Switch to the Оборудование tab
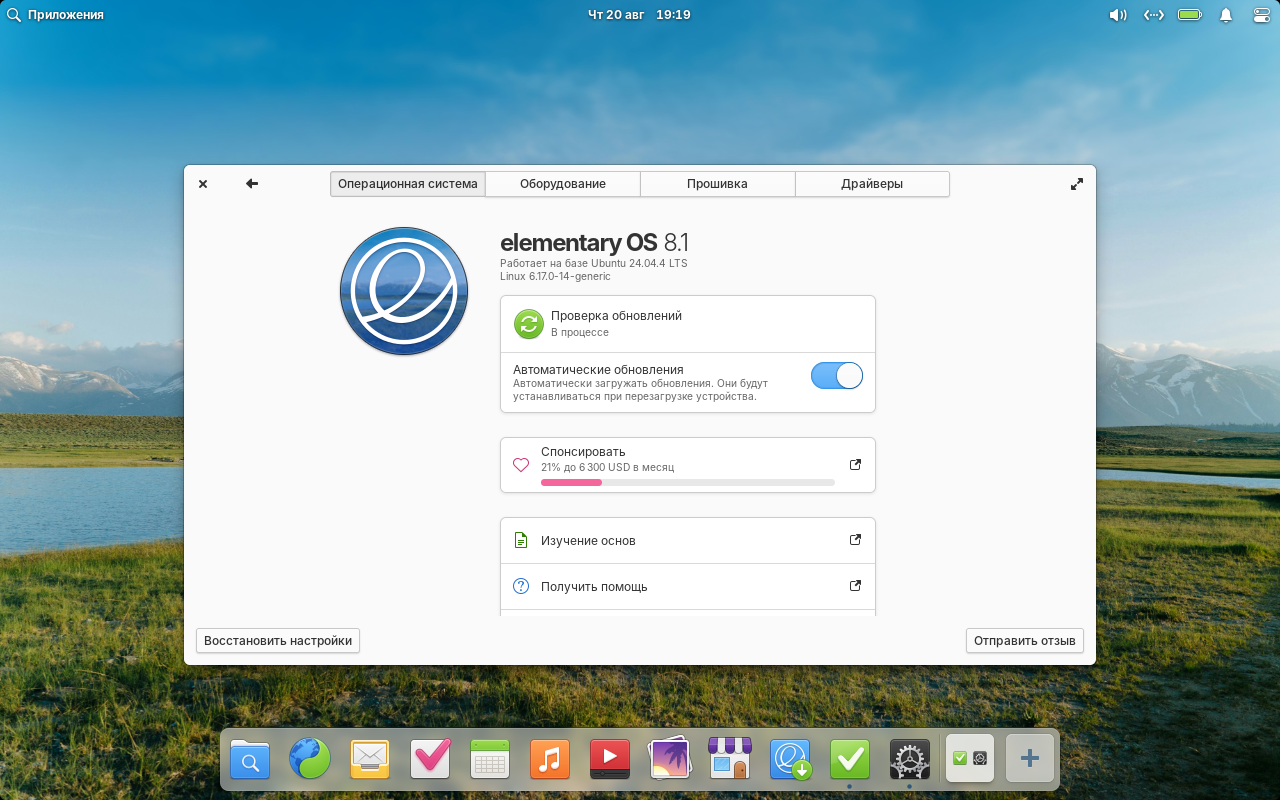 point(563,184)
